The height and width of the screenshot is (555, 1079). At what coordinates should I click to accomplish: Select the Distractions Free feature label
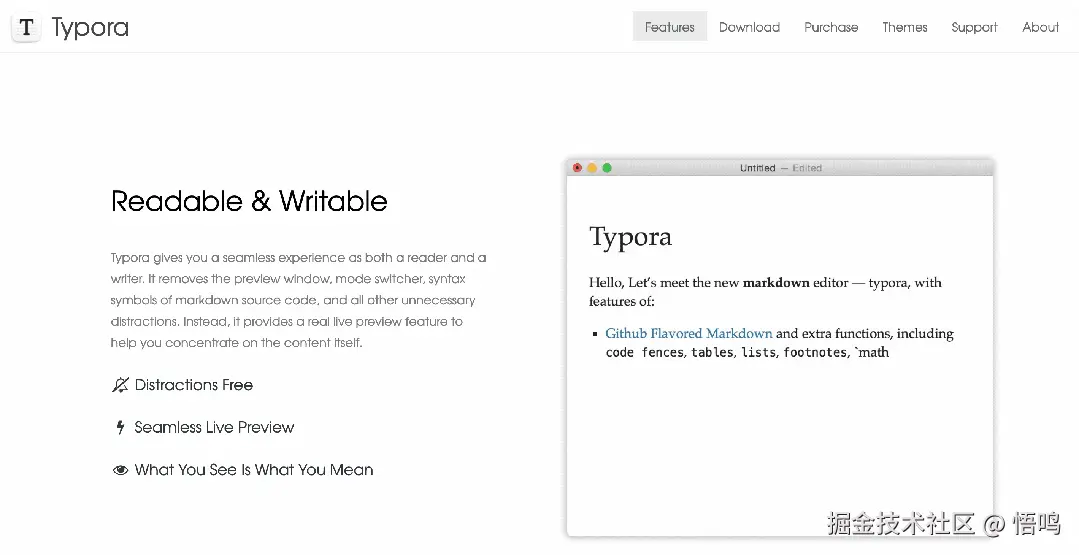coord(194,385)
